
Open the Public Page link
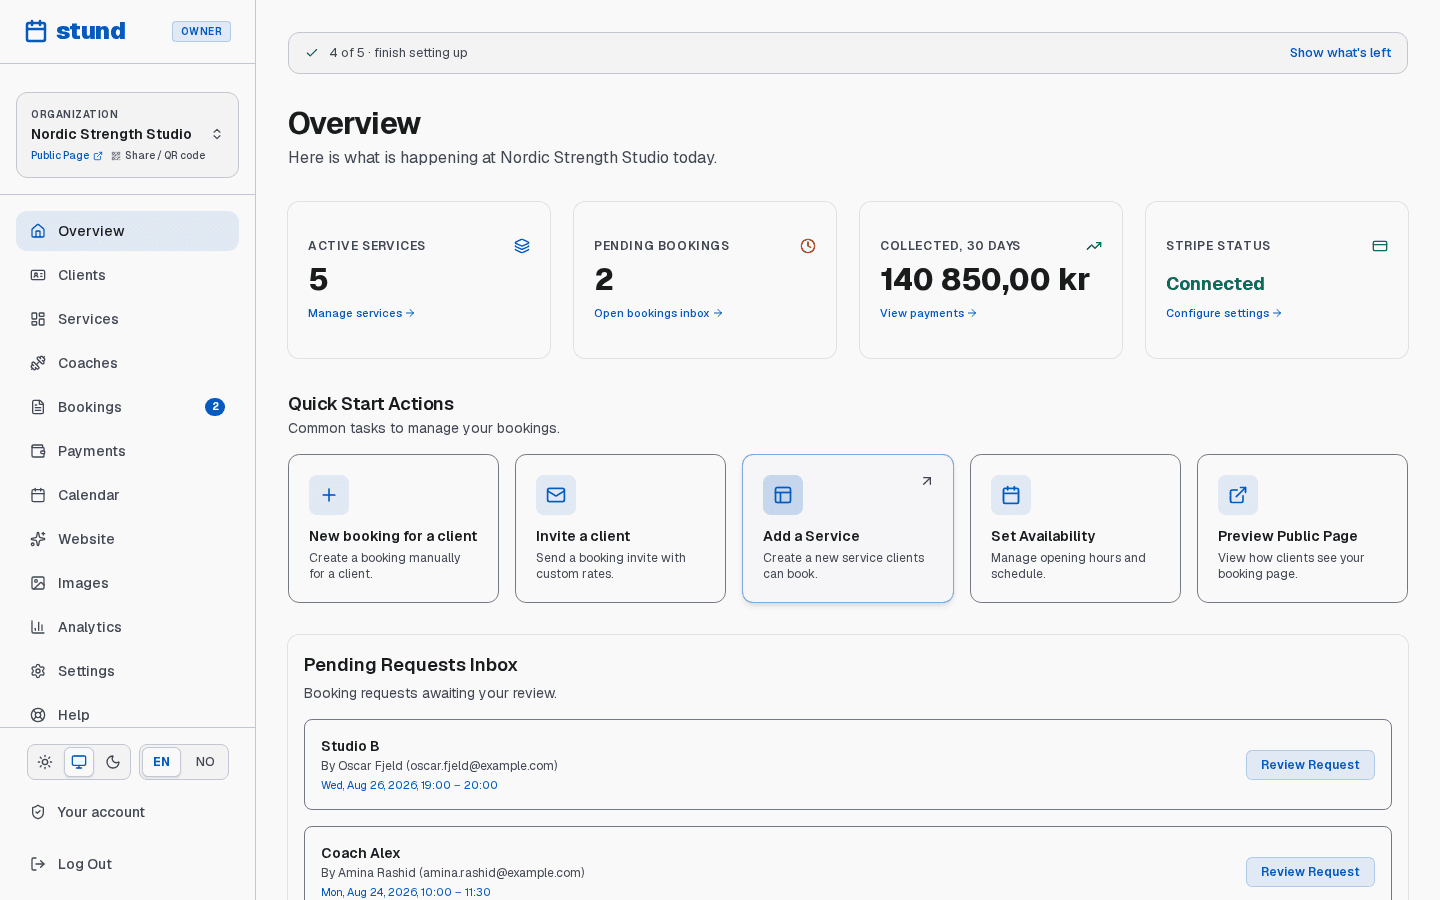[x=66, y=156]
